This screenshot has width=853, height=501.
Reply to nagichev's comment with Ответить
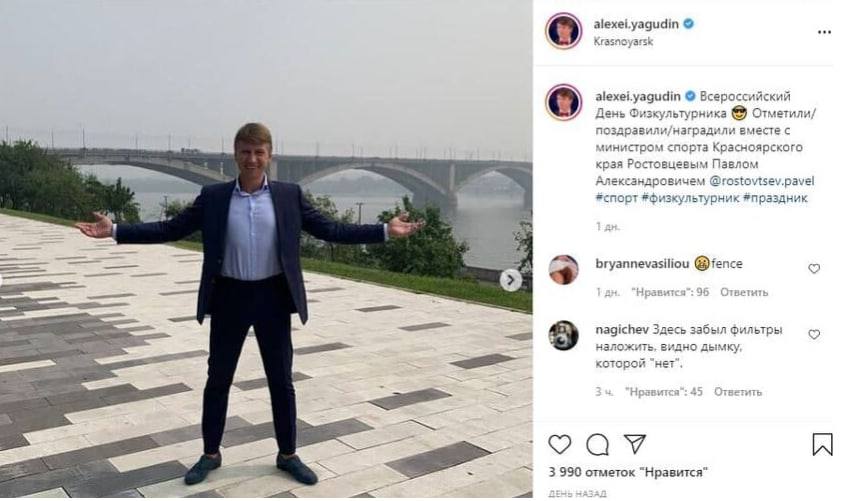pyautogui.click(x=738, y=392)
